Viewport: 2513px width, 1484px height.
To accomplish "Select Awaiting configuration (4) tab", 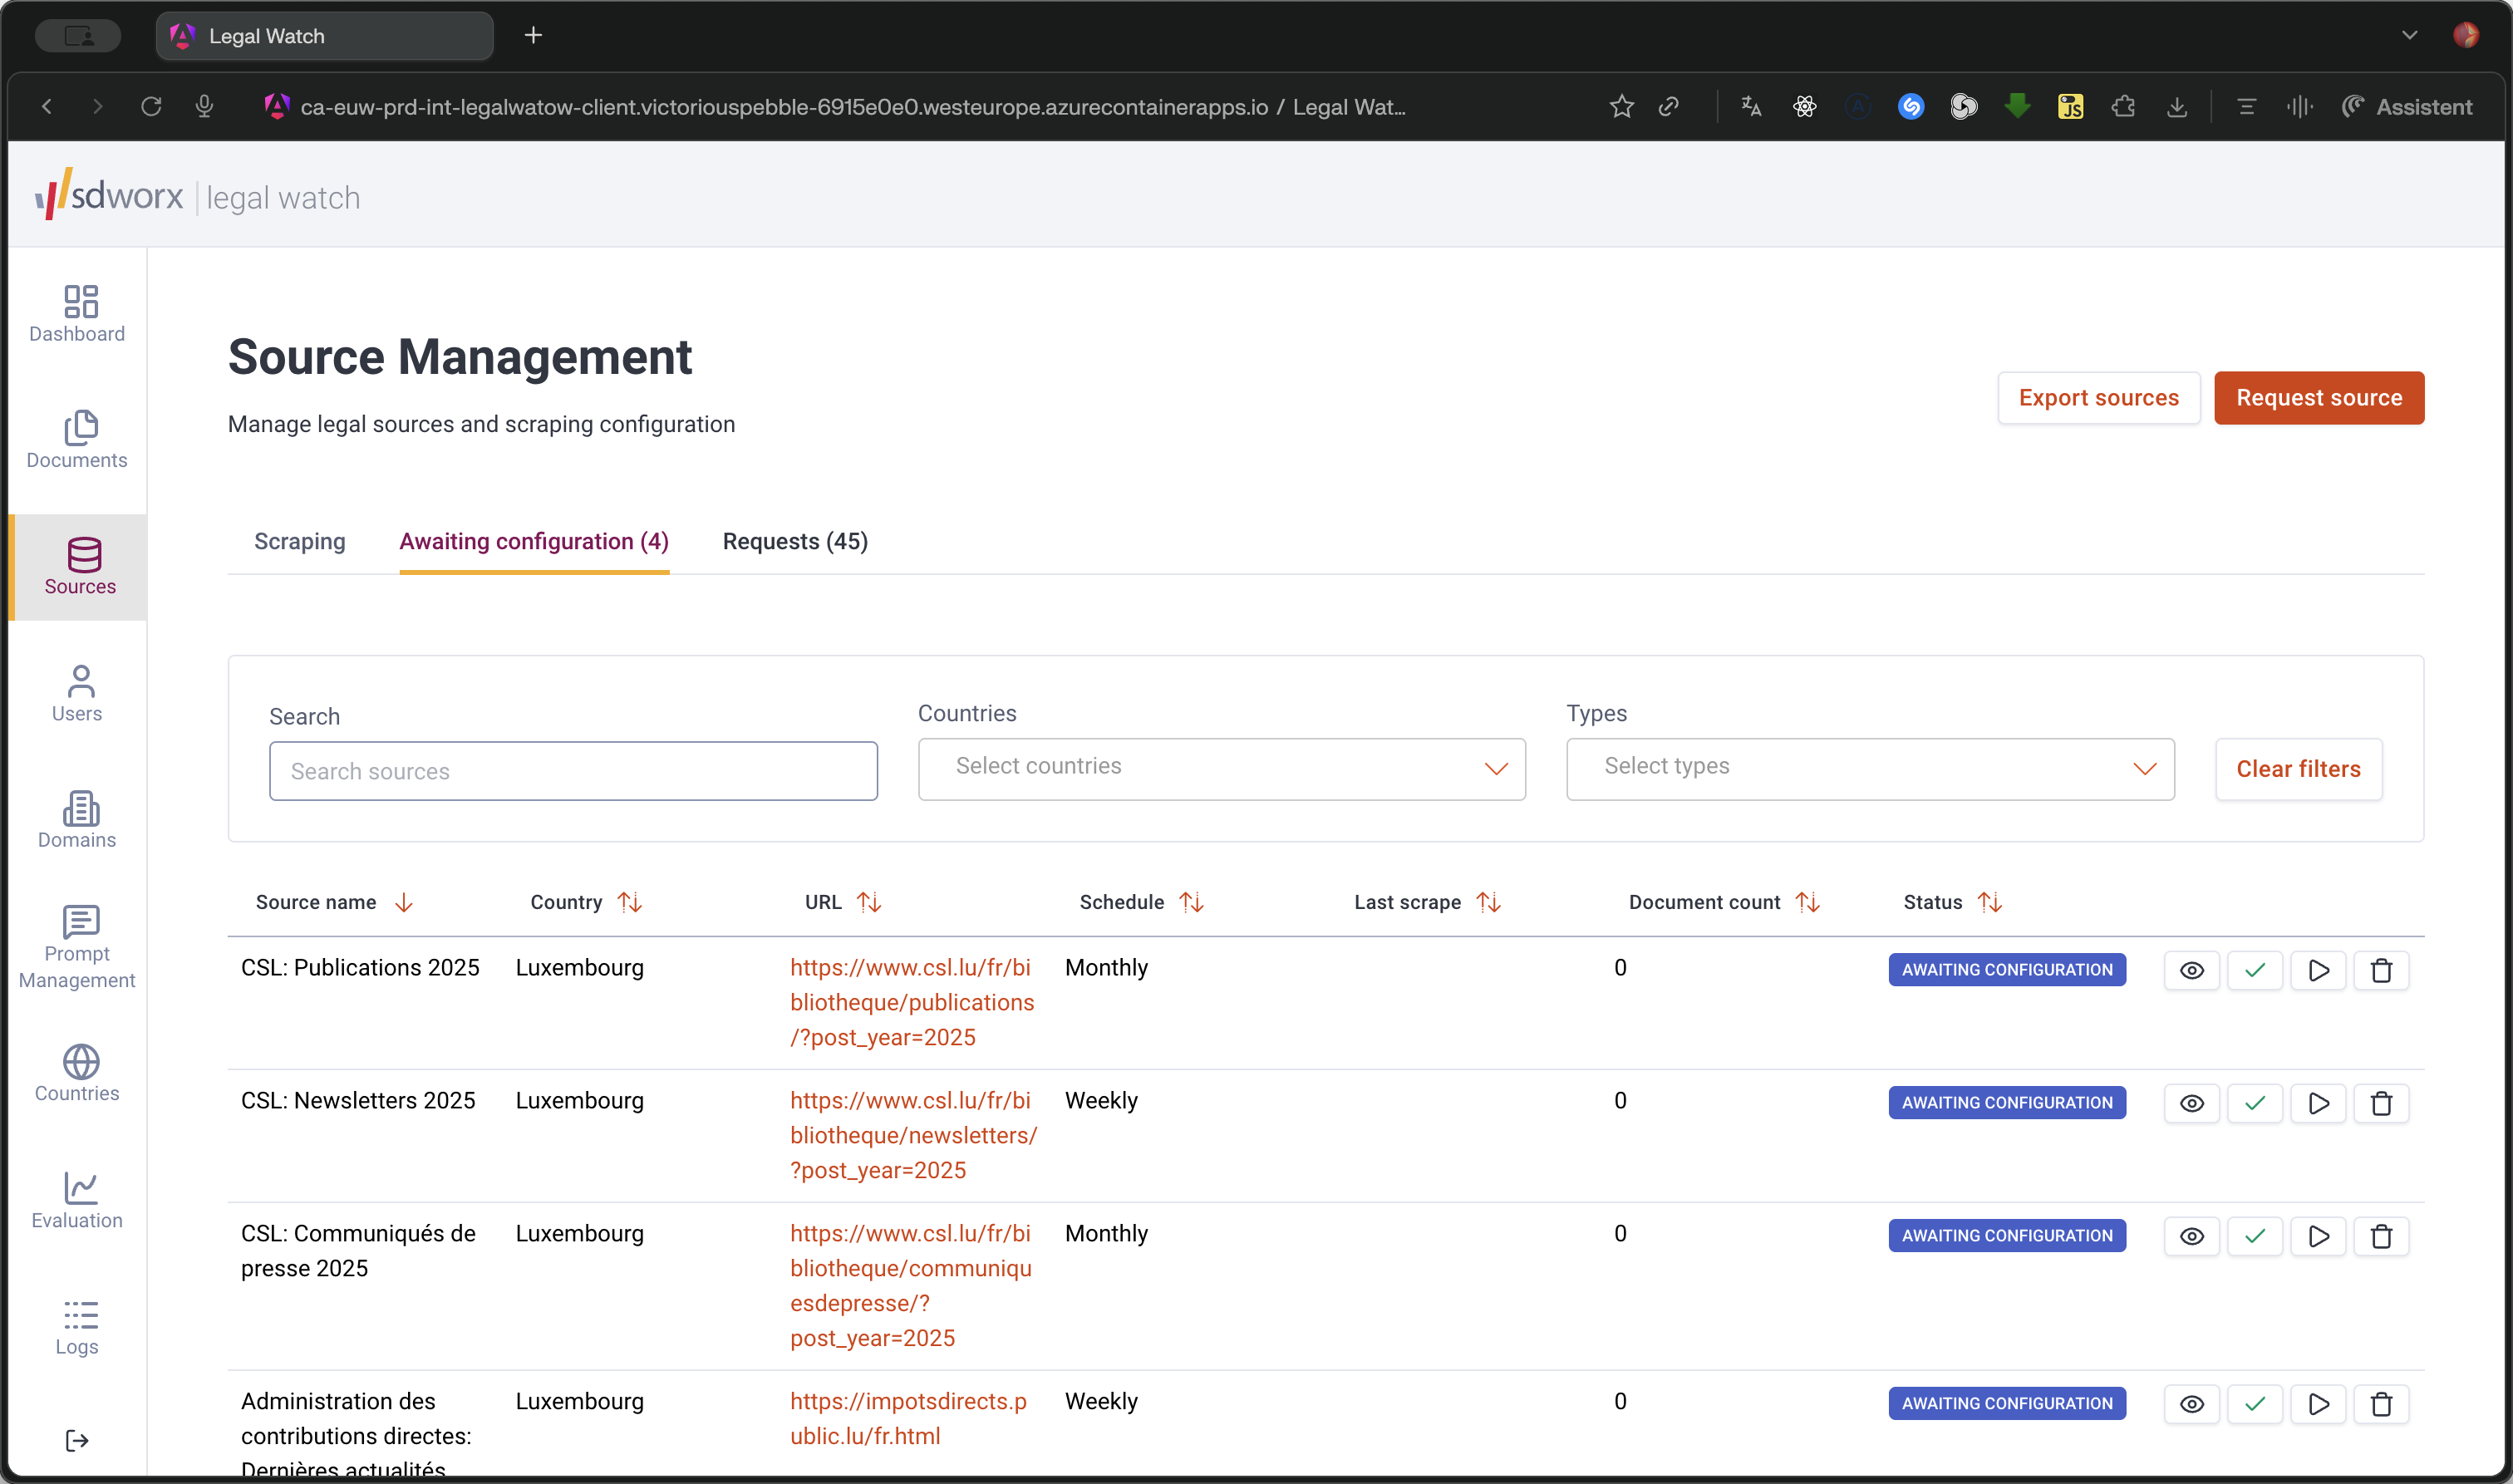I will click(x=533, y=541).
